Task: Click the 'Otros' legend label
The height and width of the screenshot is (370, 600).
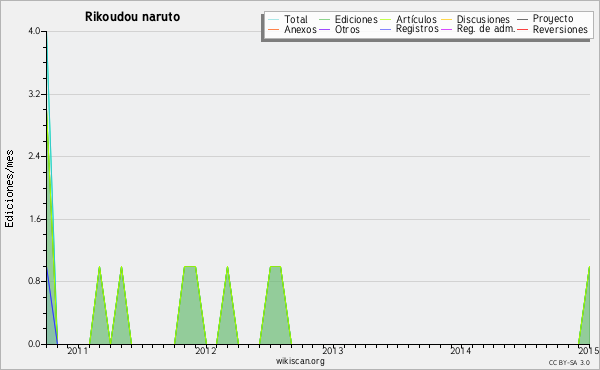Action: (x=347, y=29)
